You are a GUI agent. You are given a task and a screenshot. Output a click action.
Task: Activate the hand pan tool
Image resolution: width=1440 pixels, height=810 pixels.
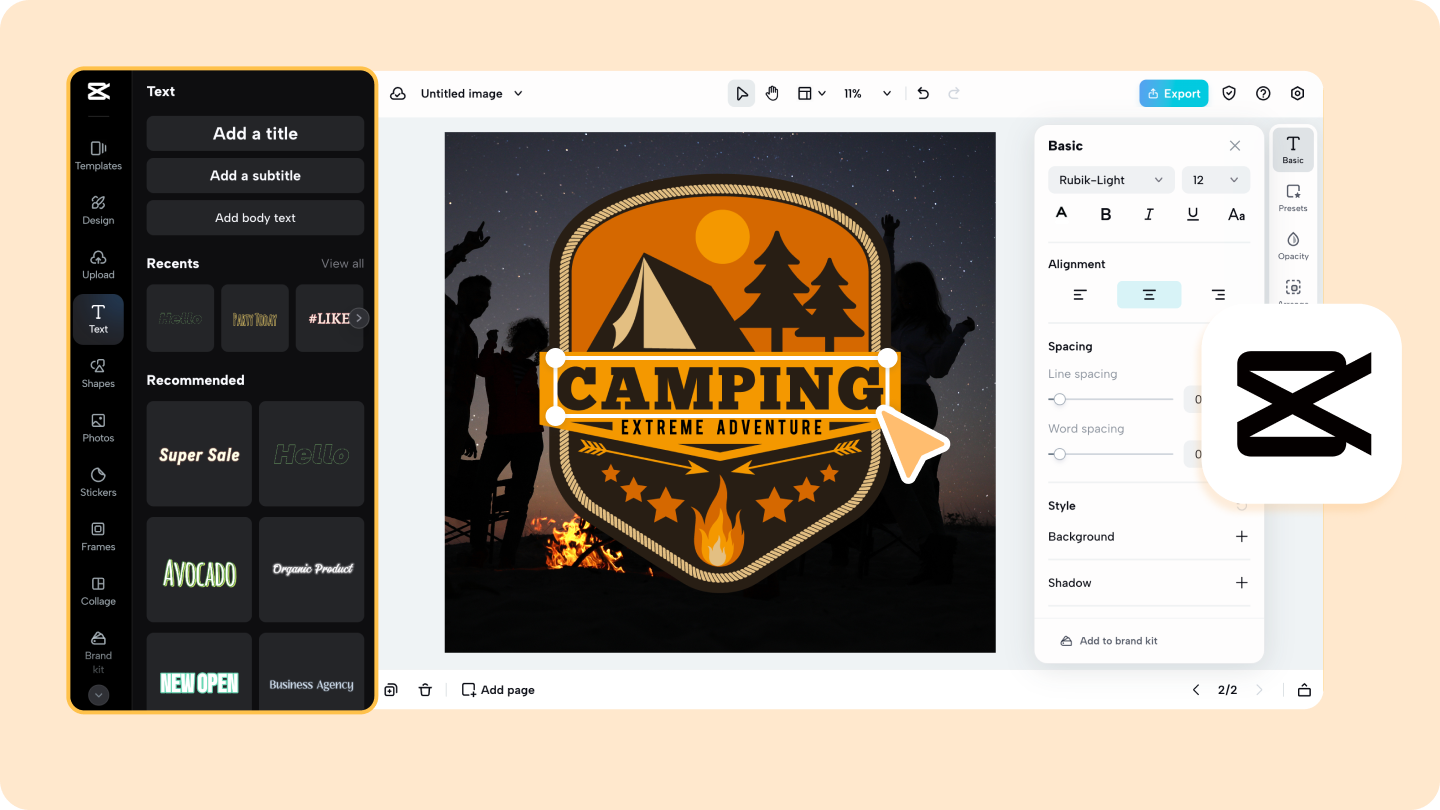point(772,93)
